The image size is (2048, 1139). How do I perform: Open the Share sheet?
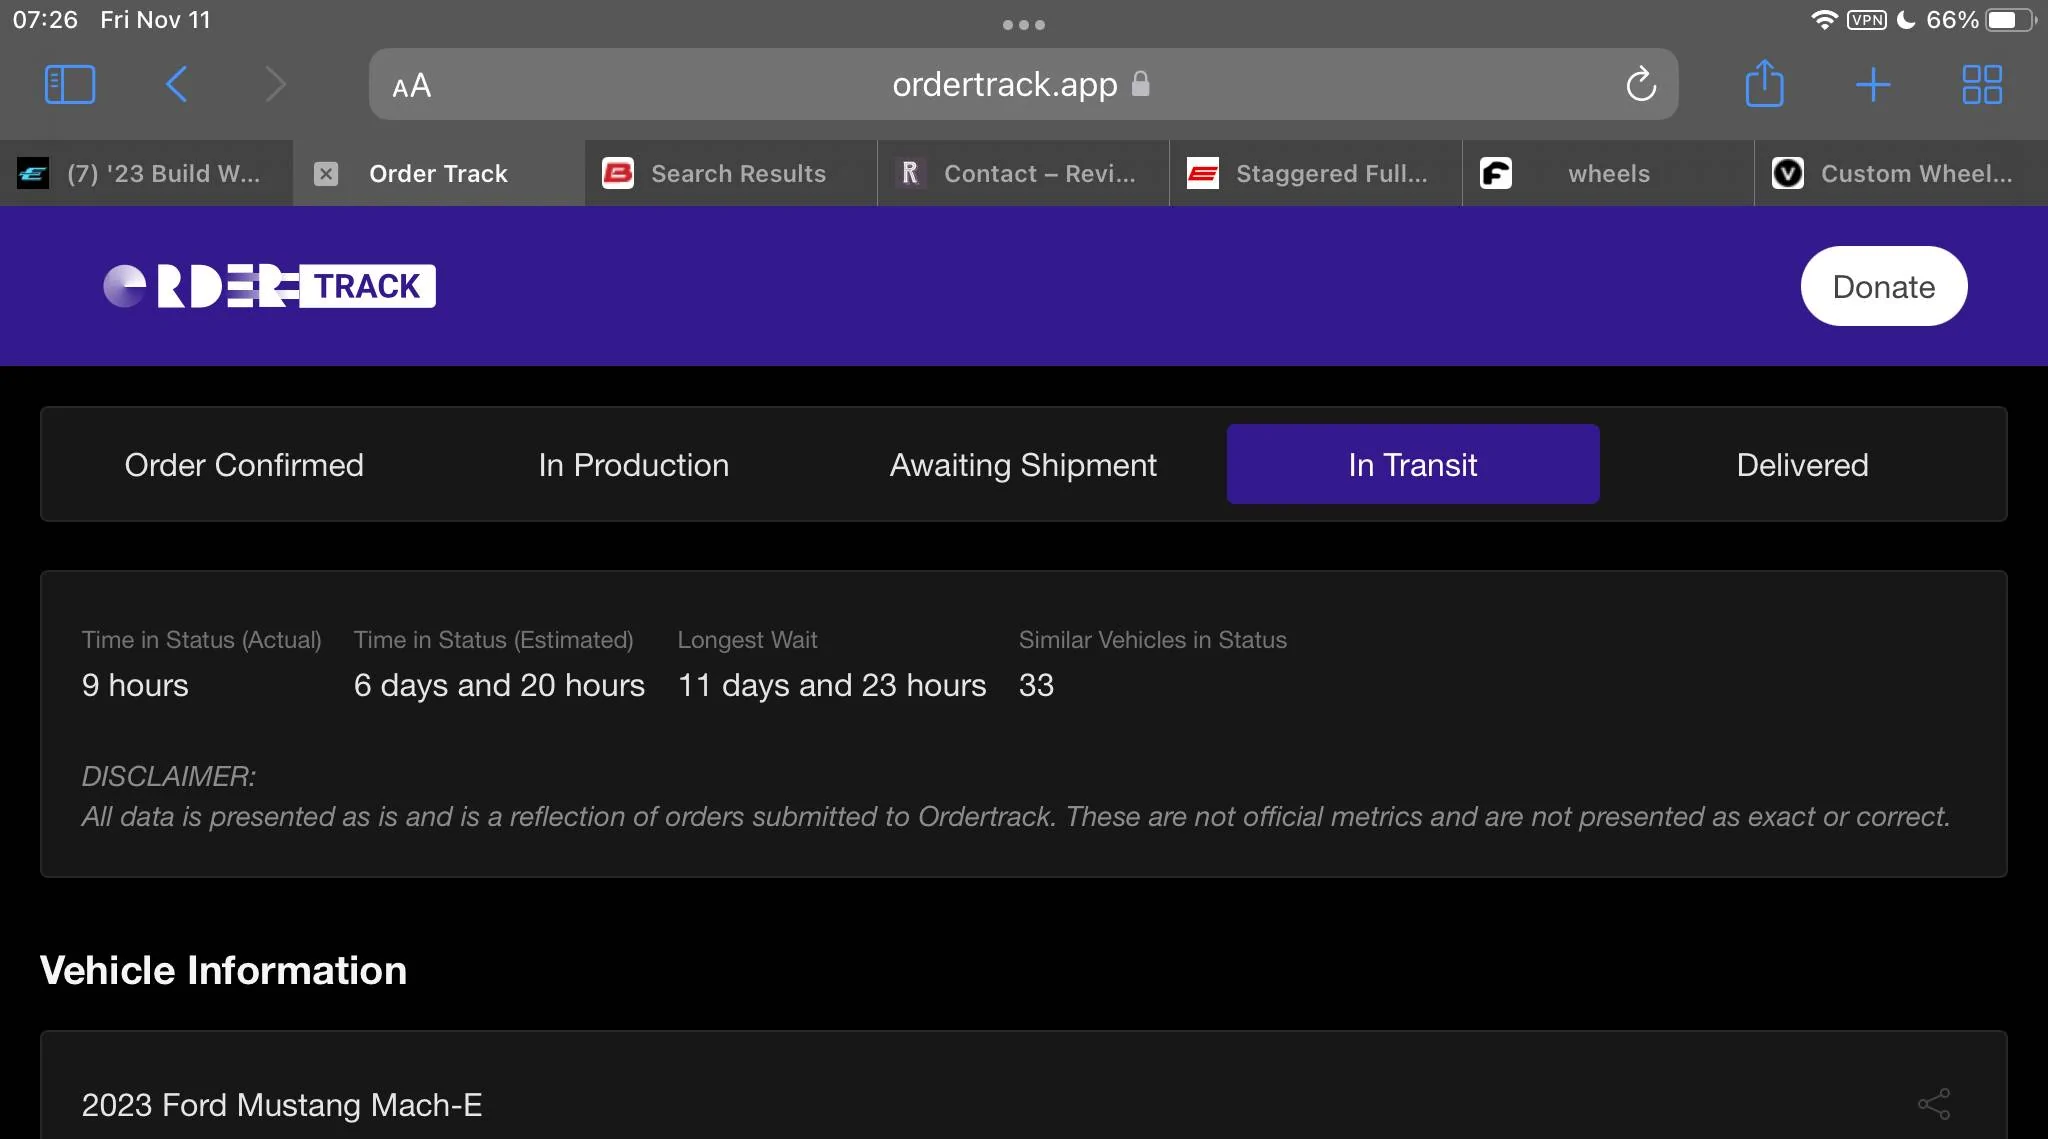[x=1764, y=83]
